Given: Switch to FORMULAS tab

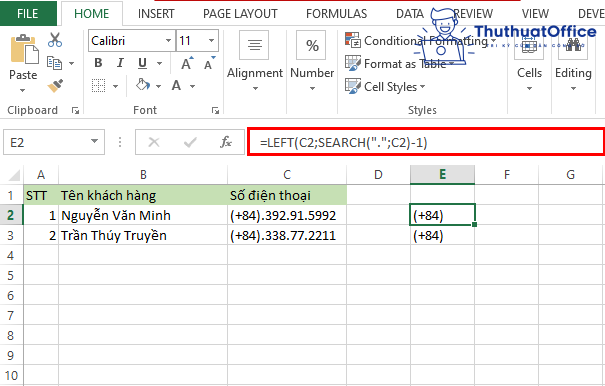Looking at the screenshot, I should tap(336, 14).
